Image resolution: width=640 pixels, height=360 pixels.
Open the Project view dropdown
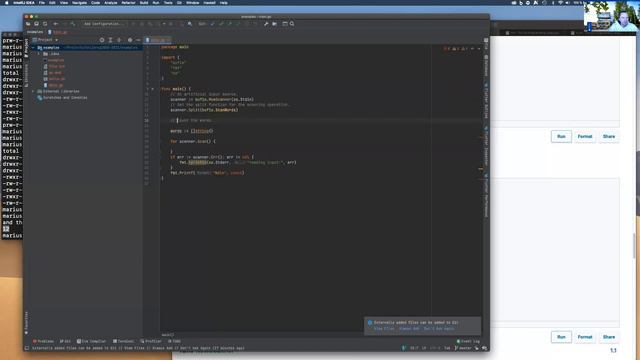click(46, 40)
